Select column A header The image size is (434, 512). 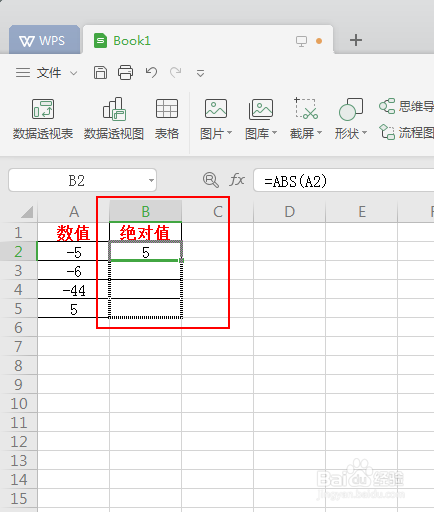coord(73,212)
